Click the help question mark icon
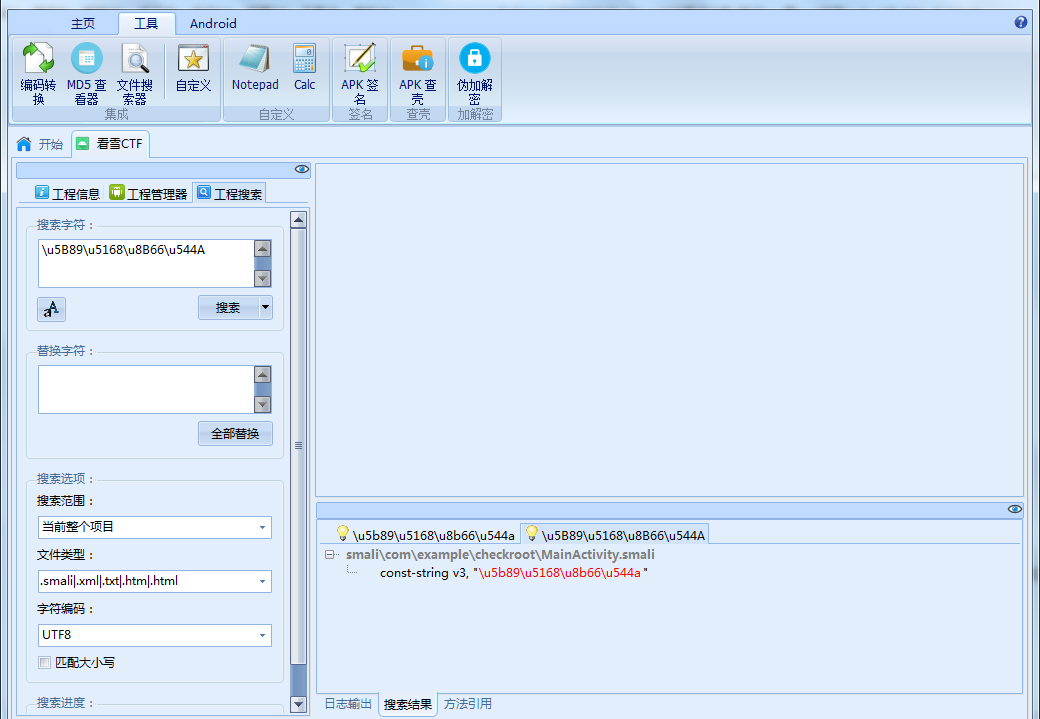Screen dimensions: 1040x719 point(1021,22)
